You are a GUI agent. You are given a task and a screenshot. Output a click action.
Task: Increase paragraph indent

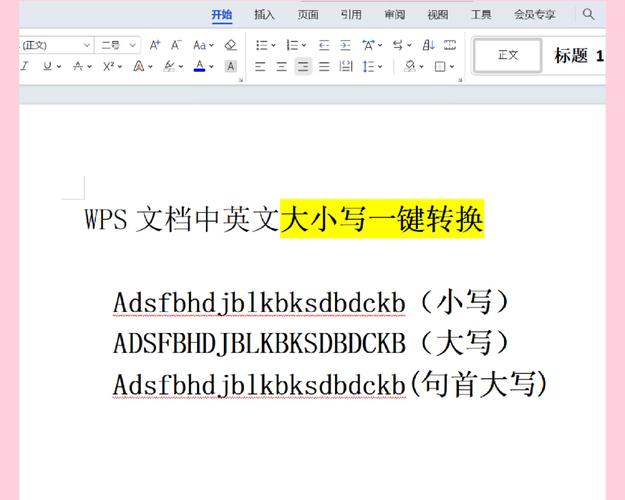(346, 45)
